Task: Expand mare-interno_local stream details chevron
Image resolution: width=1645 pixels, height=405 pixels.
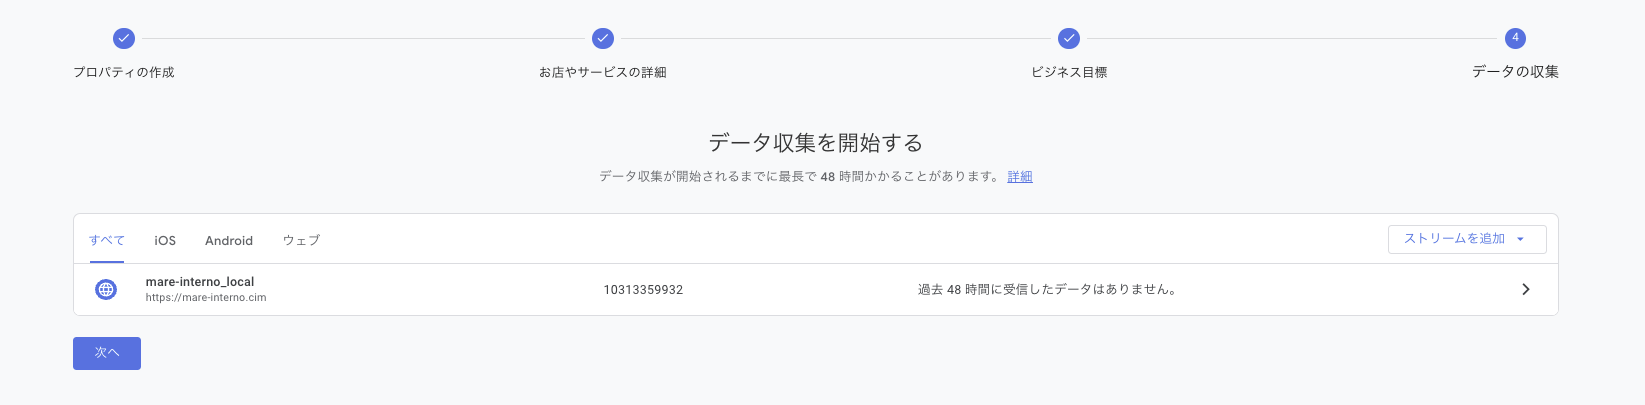Action: click(1525, 290)
